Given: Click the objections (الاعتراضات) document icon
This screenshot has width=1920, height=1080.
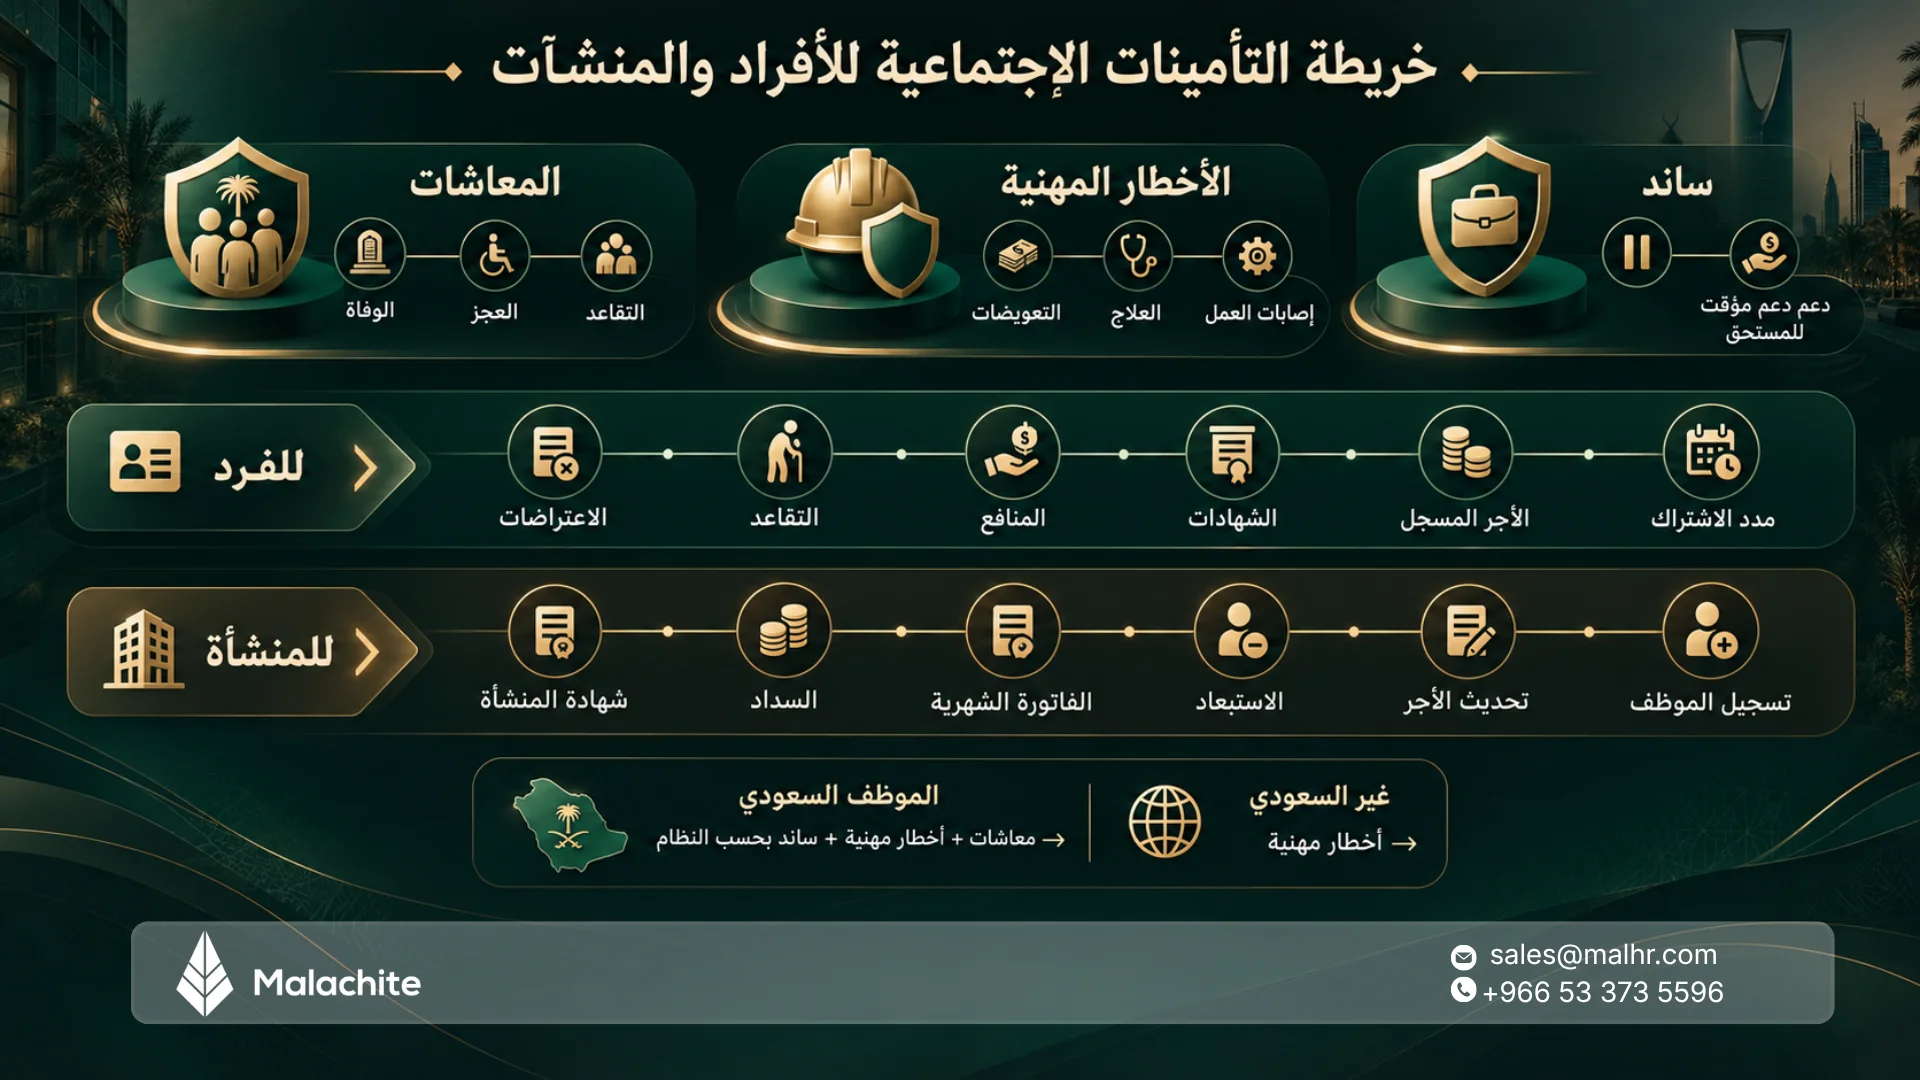Looking at the screenshot, I should point(554,453).
